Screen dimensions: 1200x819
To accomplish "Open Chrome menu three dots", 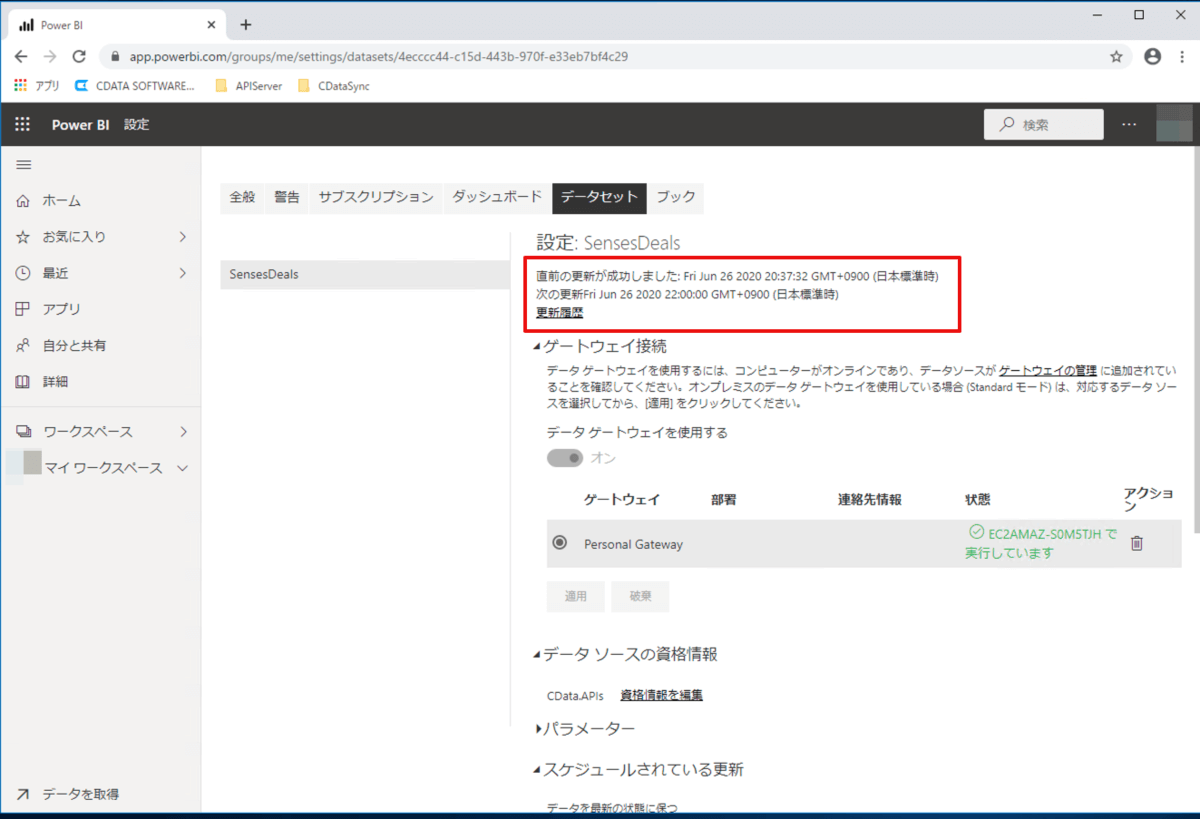I will 1183,57.
